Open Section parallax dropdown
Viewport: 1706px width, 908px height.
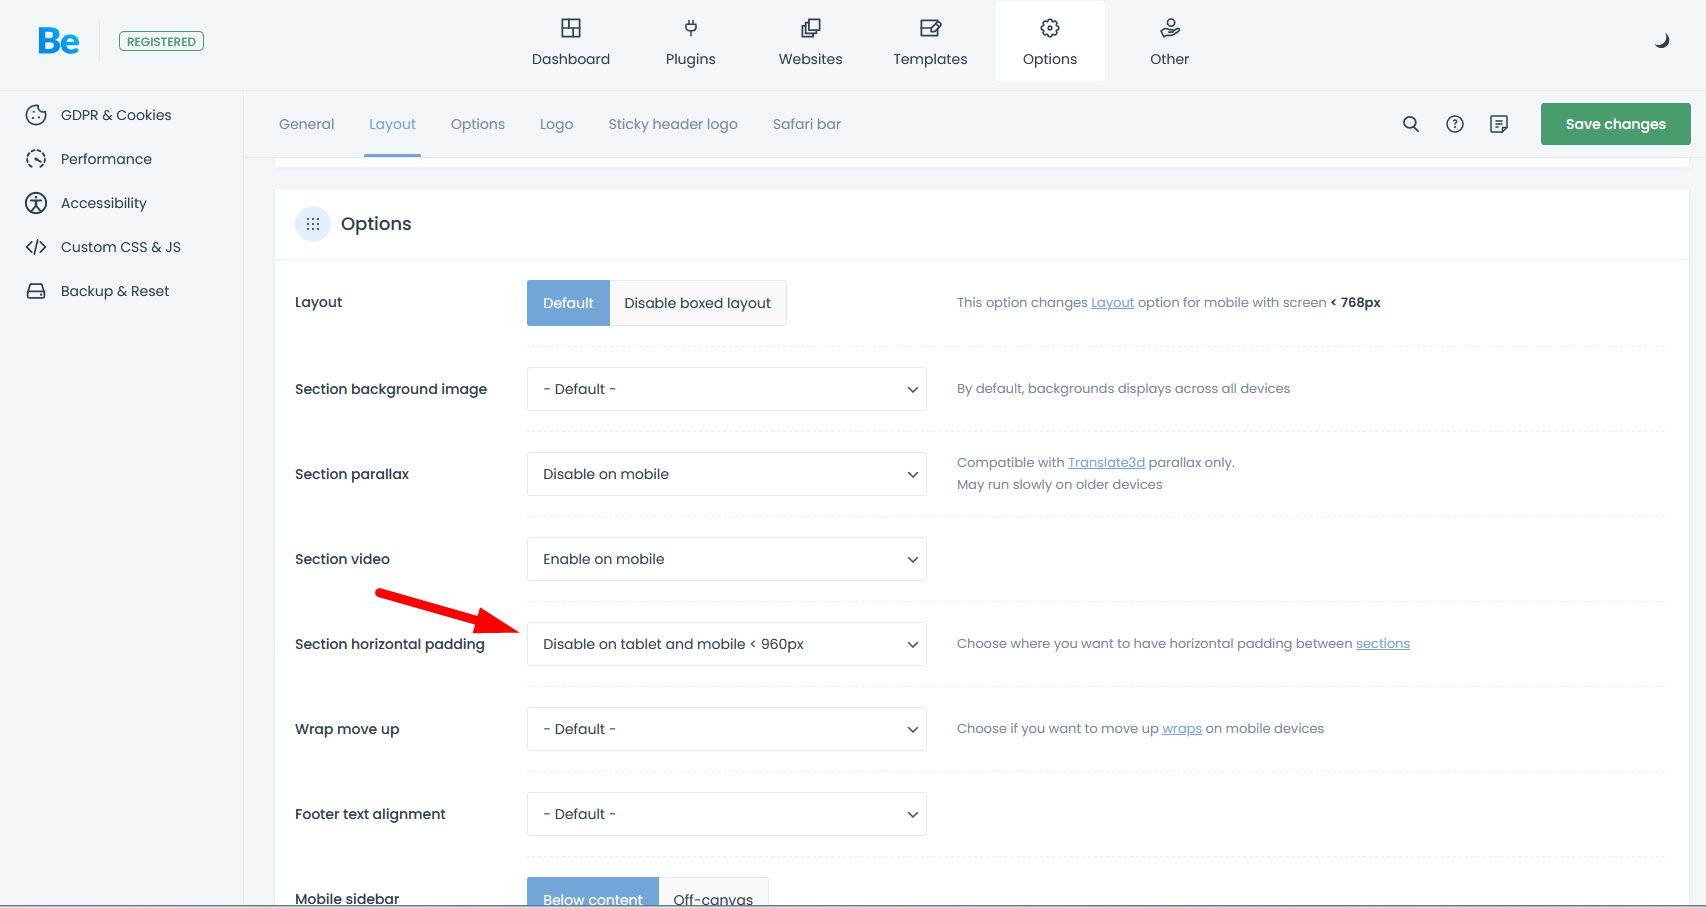point(727,474)
